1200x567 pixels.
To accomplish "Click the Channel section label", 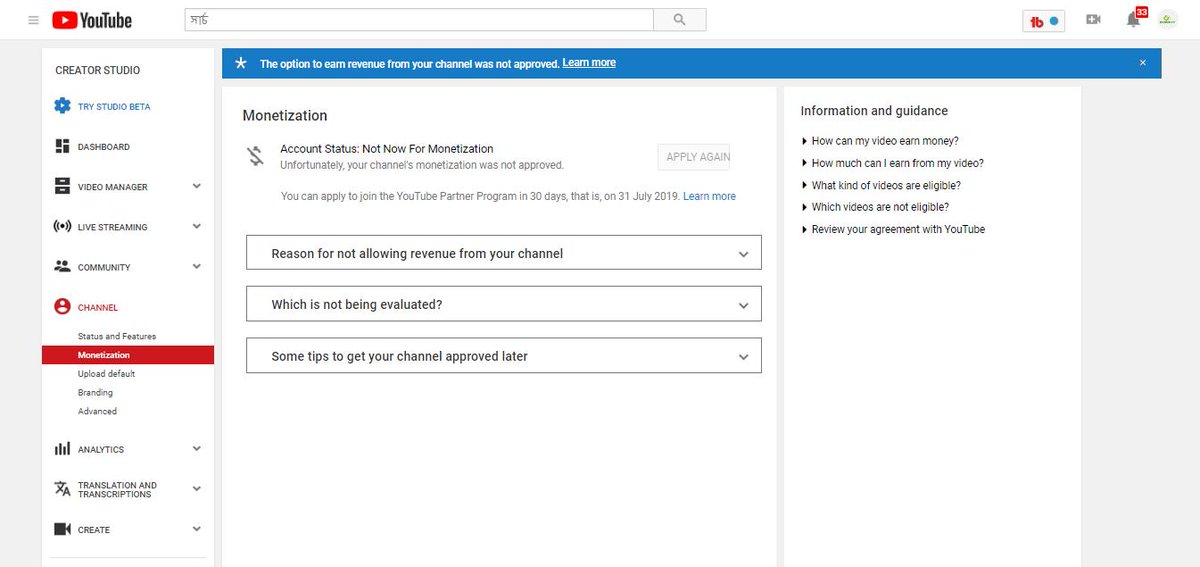I will pyautogui.click(x=98, y=308).
